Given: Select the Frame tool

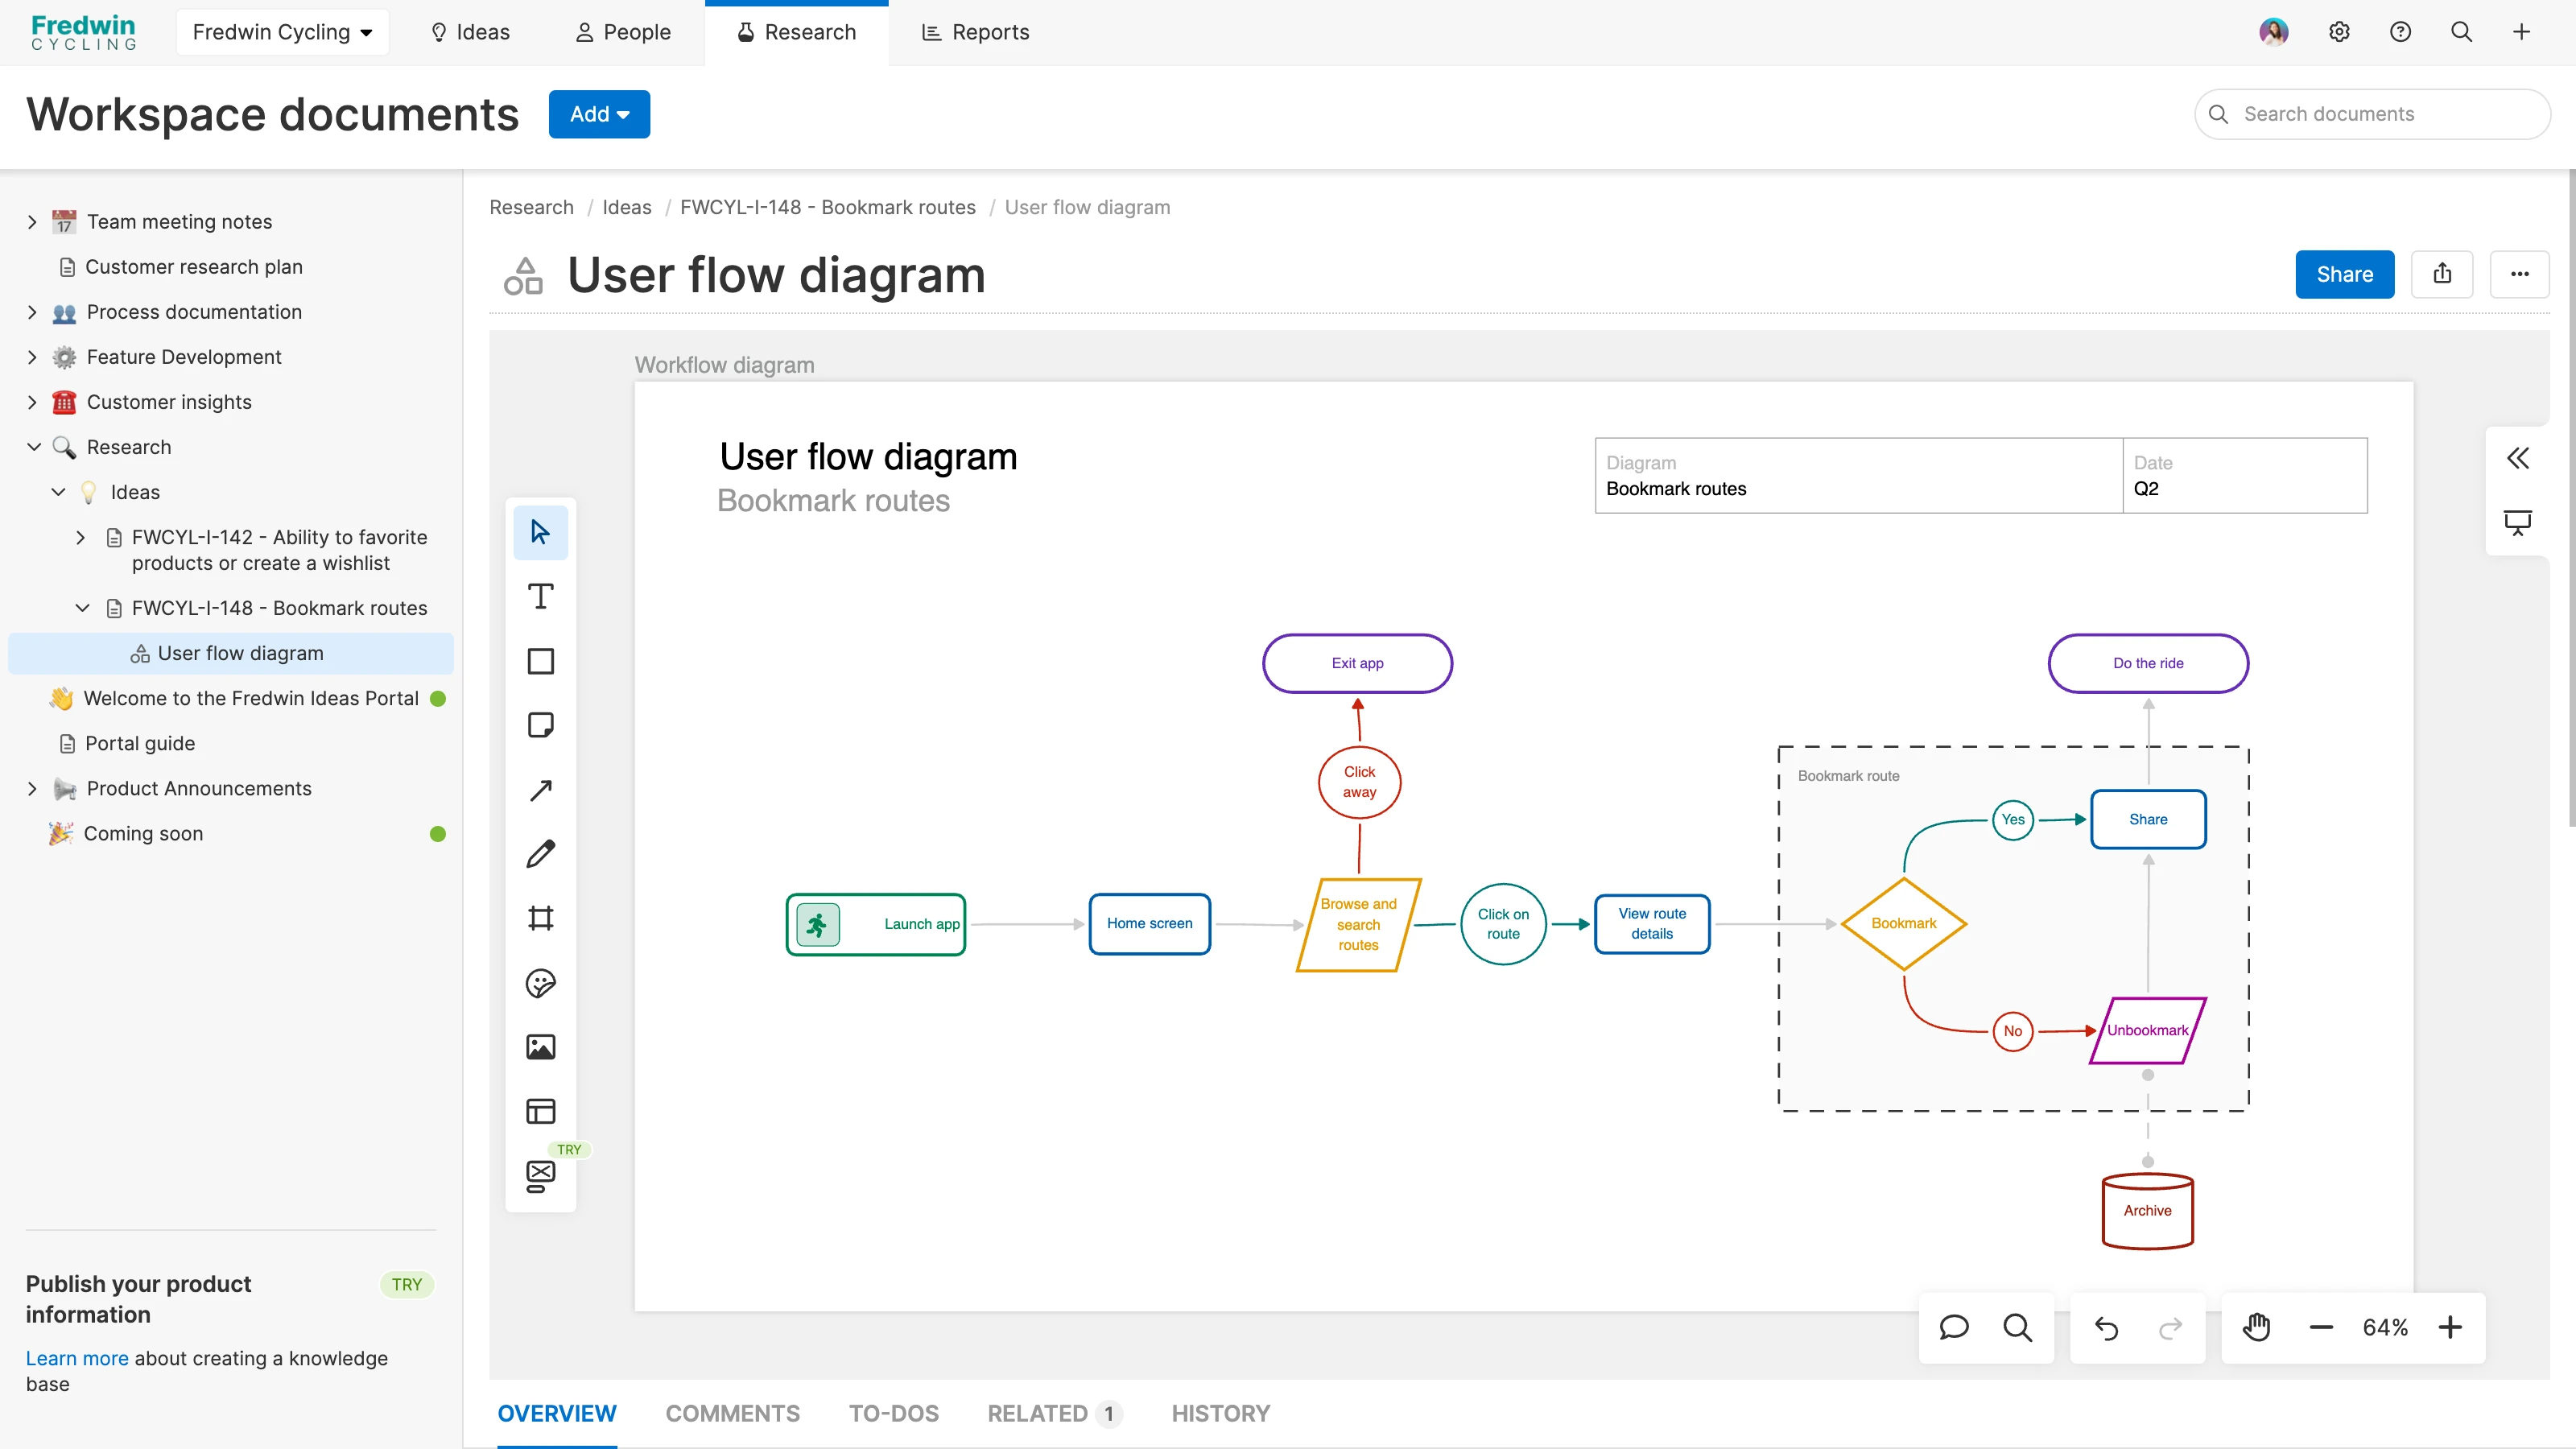Looking at the screenshot, I should click(x=540, y=918).
